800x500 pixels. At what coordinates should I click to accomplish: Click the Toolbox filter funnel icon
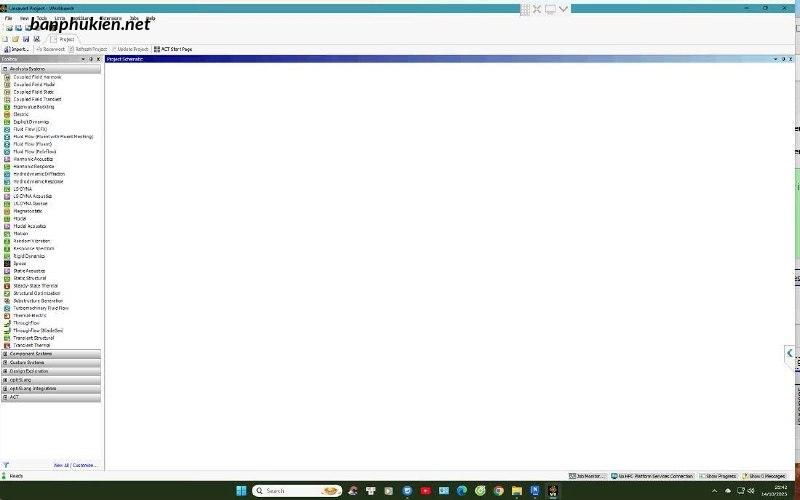point(6,465)
